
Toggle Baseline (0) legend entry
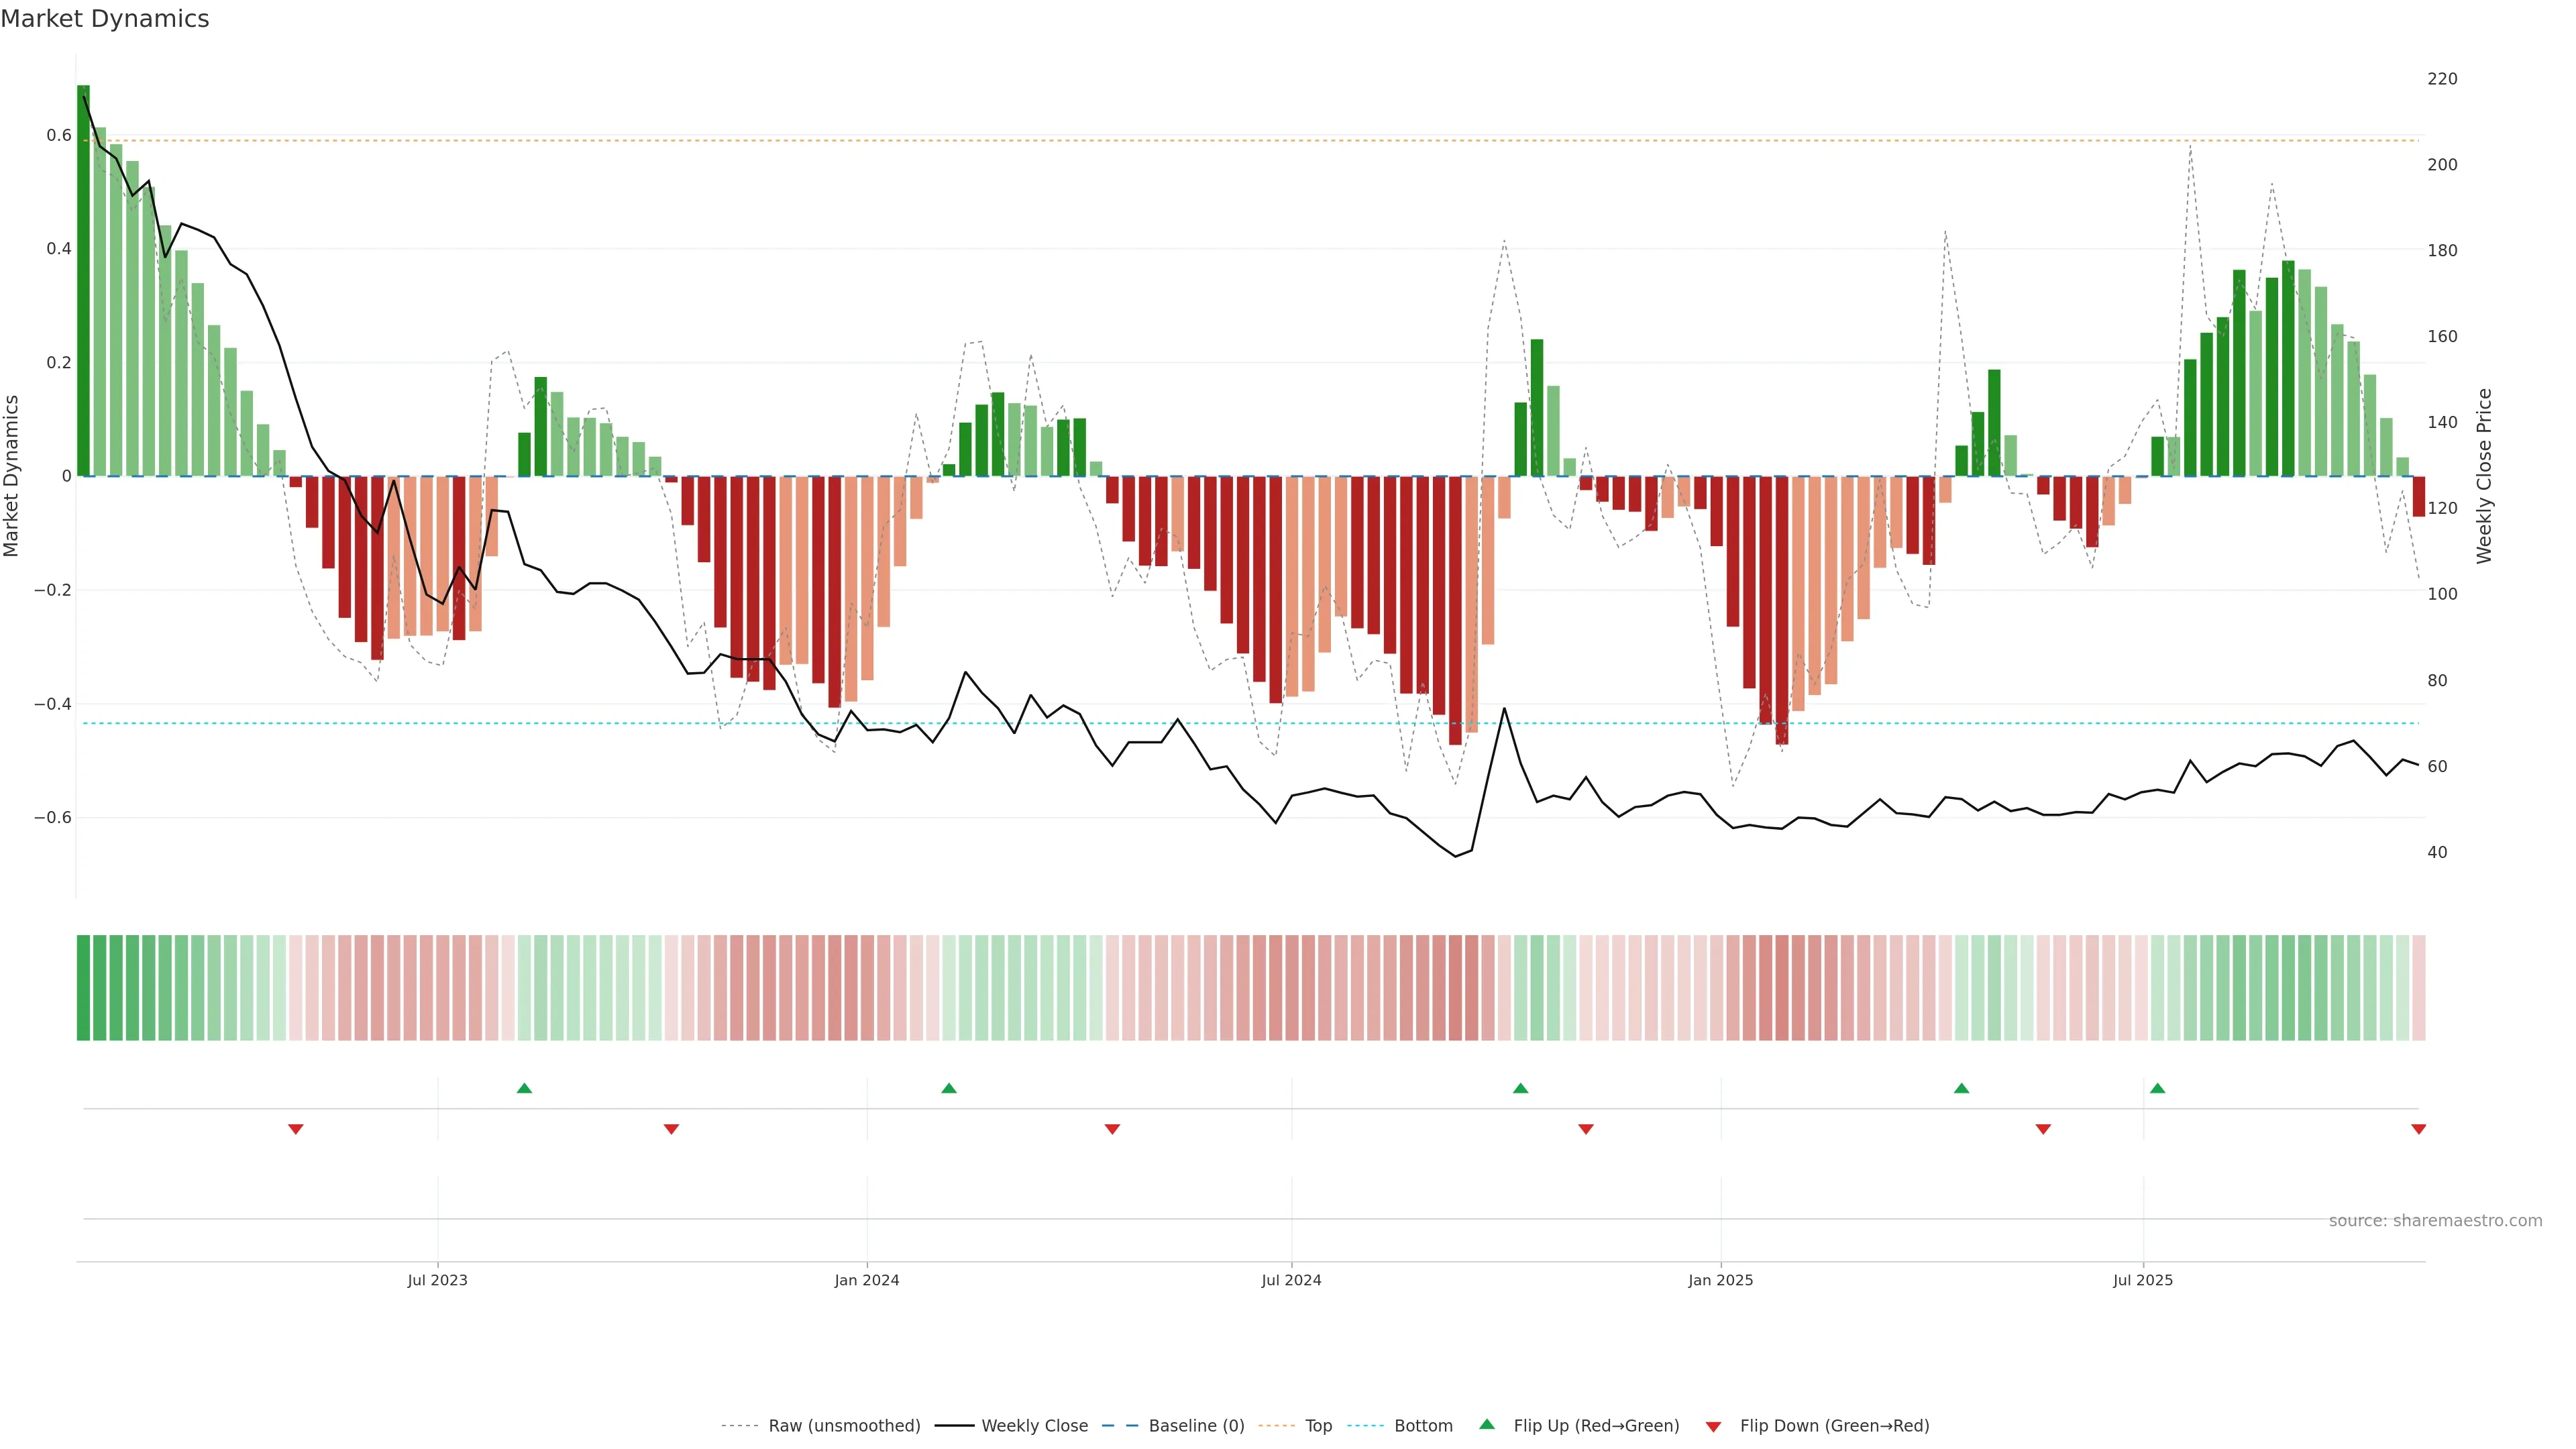pyautogui.click(x=1196, y=1426)
